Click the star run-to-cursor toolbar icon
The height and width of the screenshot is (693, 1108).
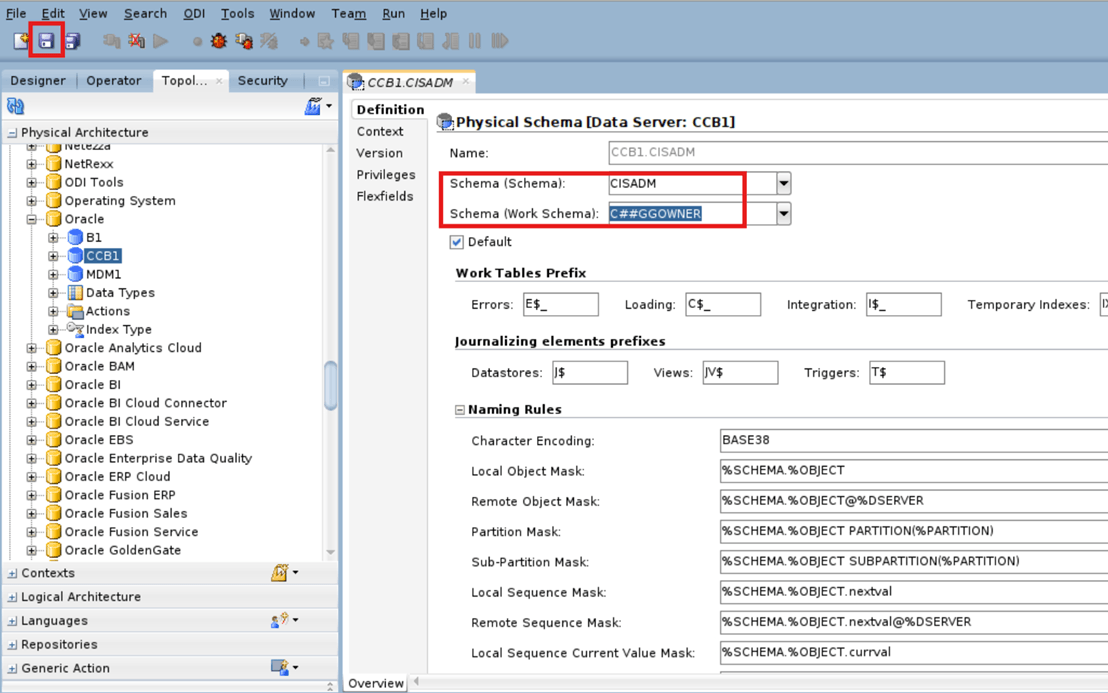325,41
